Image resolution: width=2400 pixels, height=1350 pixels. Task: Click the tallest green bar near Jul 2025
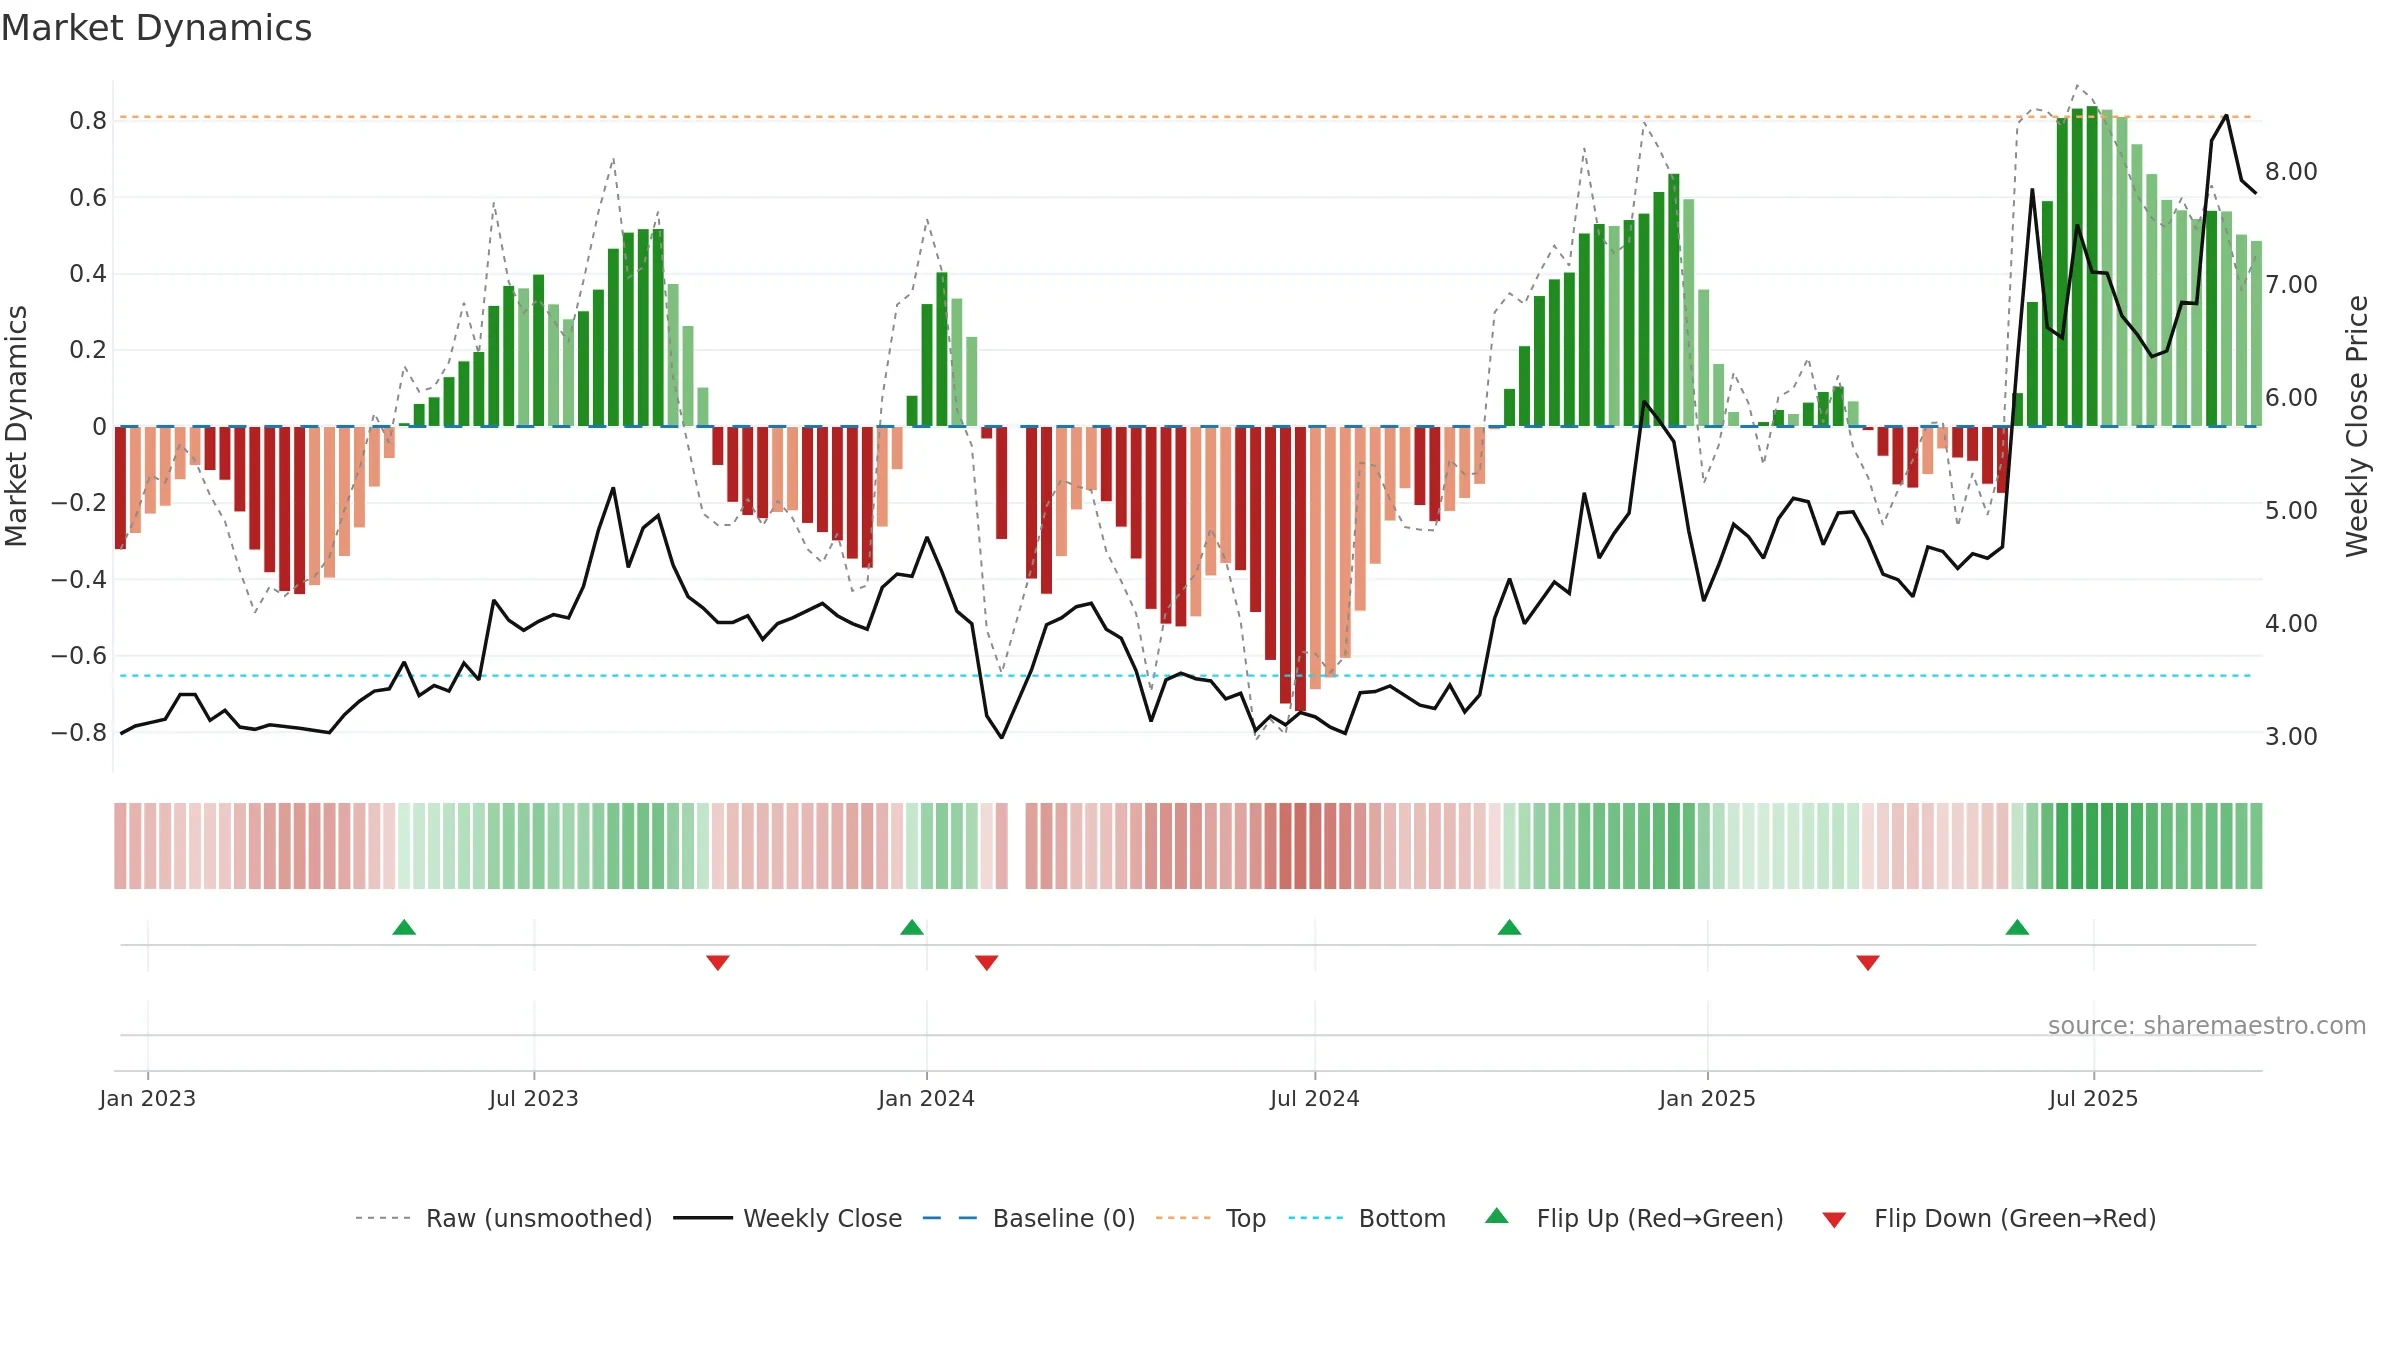click(x=2092, y=266)
